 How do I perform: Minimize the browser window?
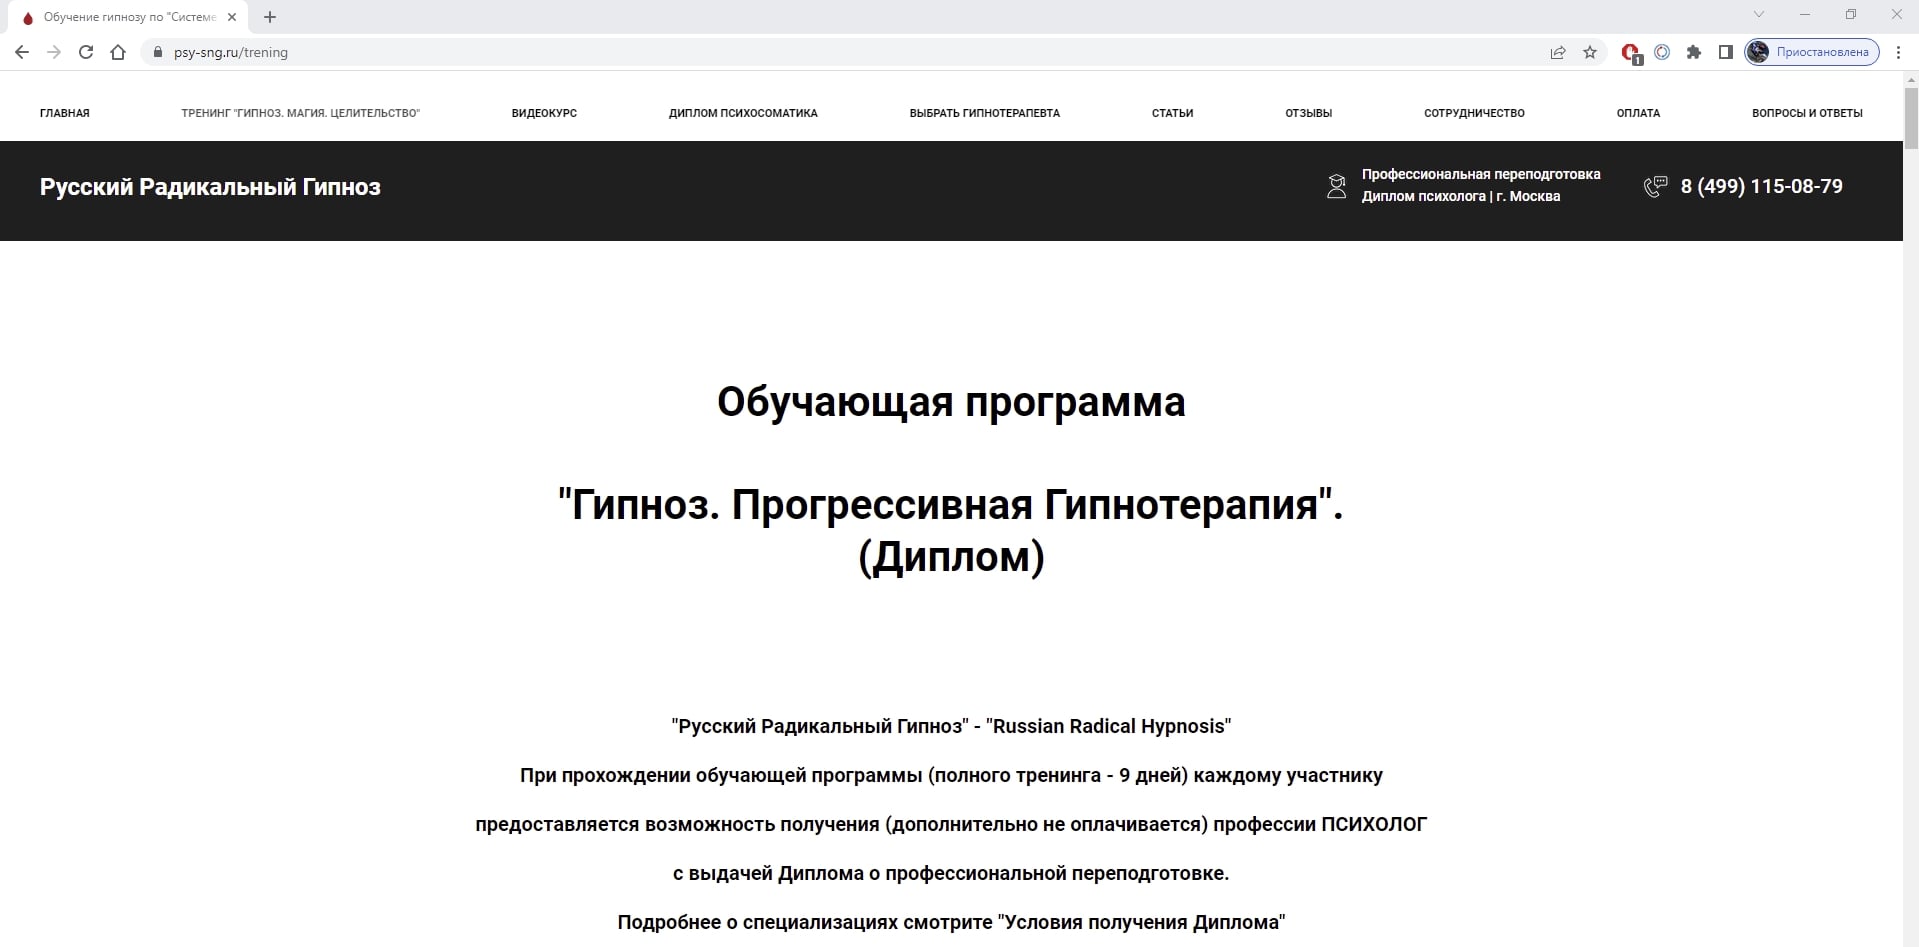click(1805, 15)
